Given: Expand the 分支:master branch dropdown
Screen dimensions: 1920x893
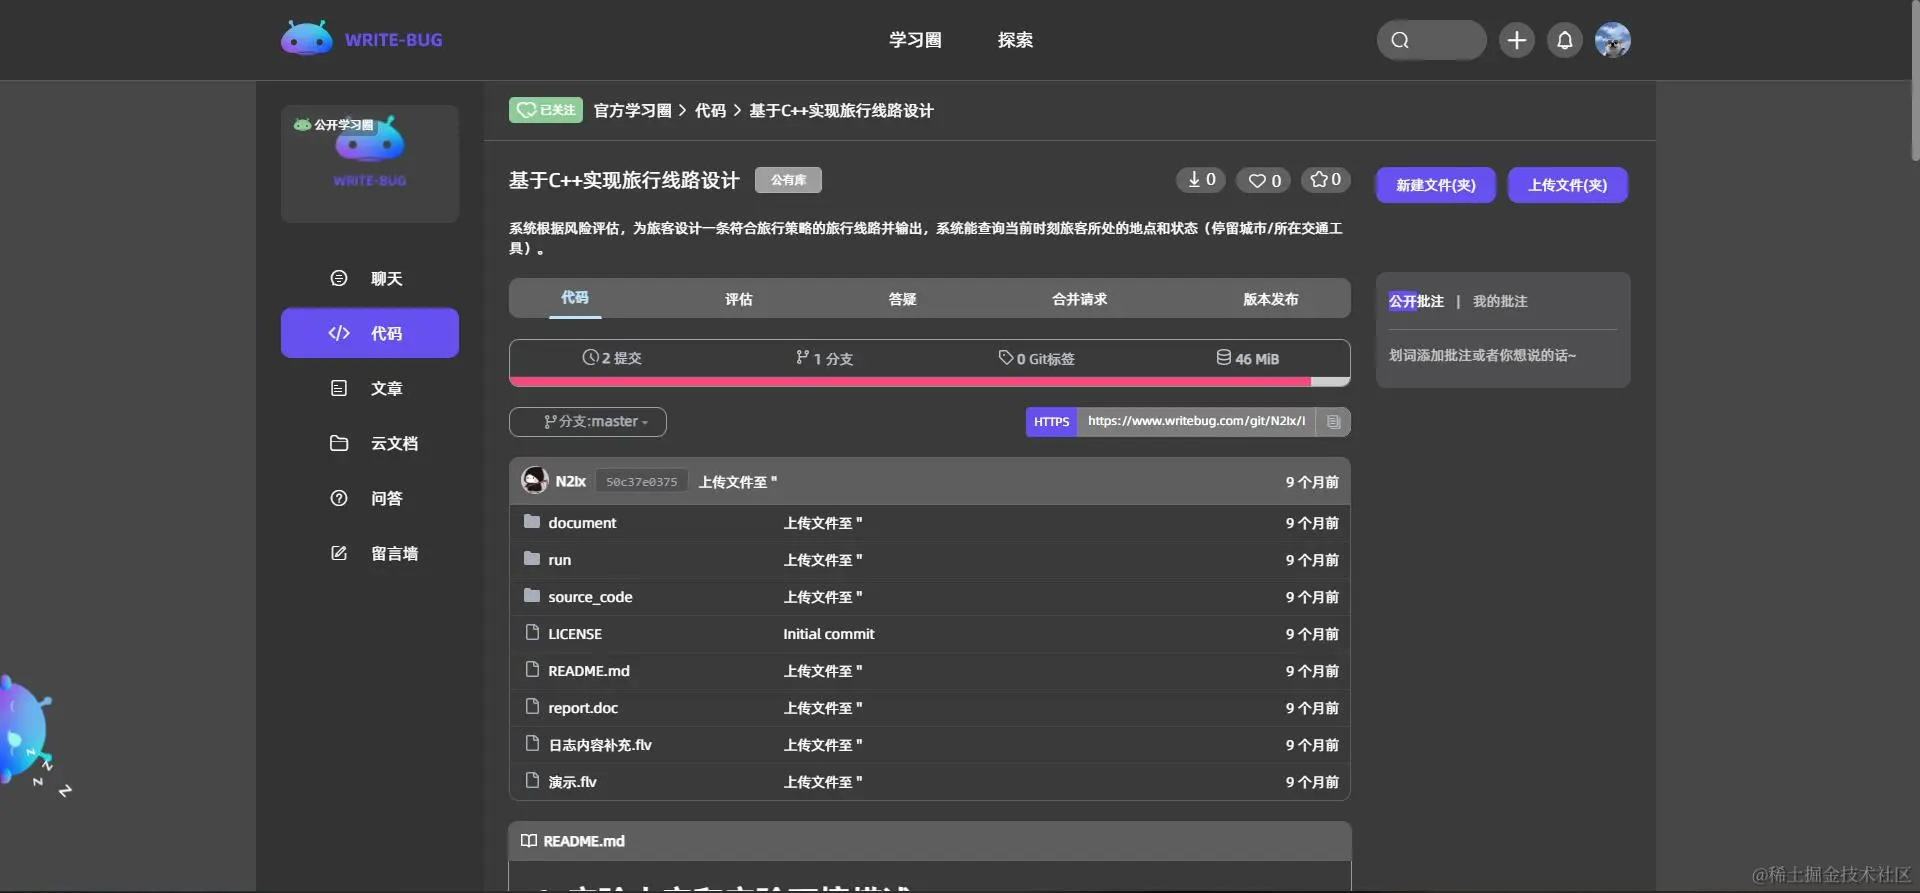Looking at the screenshot, I should click(x=588, y=422).
